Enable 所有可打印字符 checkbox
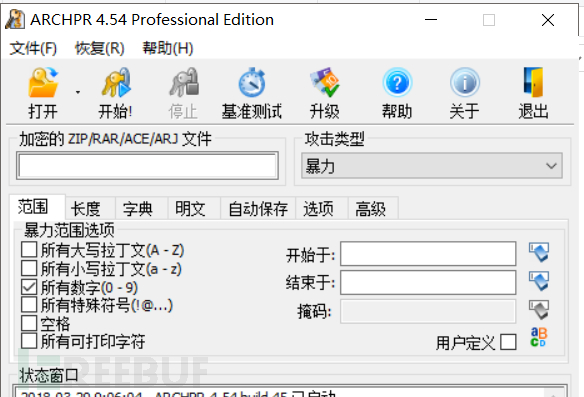Image resolution: width=584 pixels, height=397 pixels. pos(29,341)
